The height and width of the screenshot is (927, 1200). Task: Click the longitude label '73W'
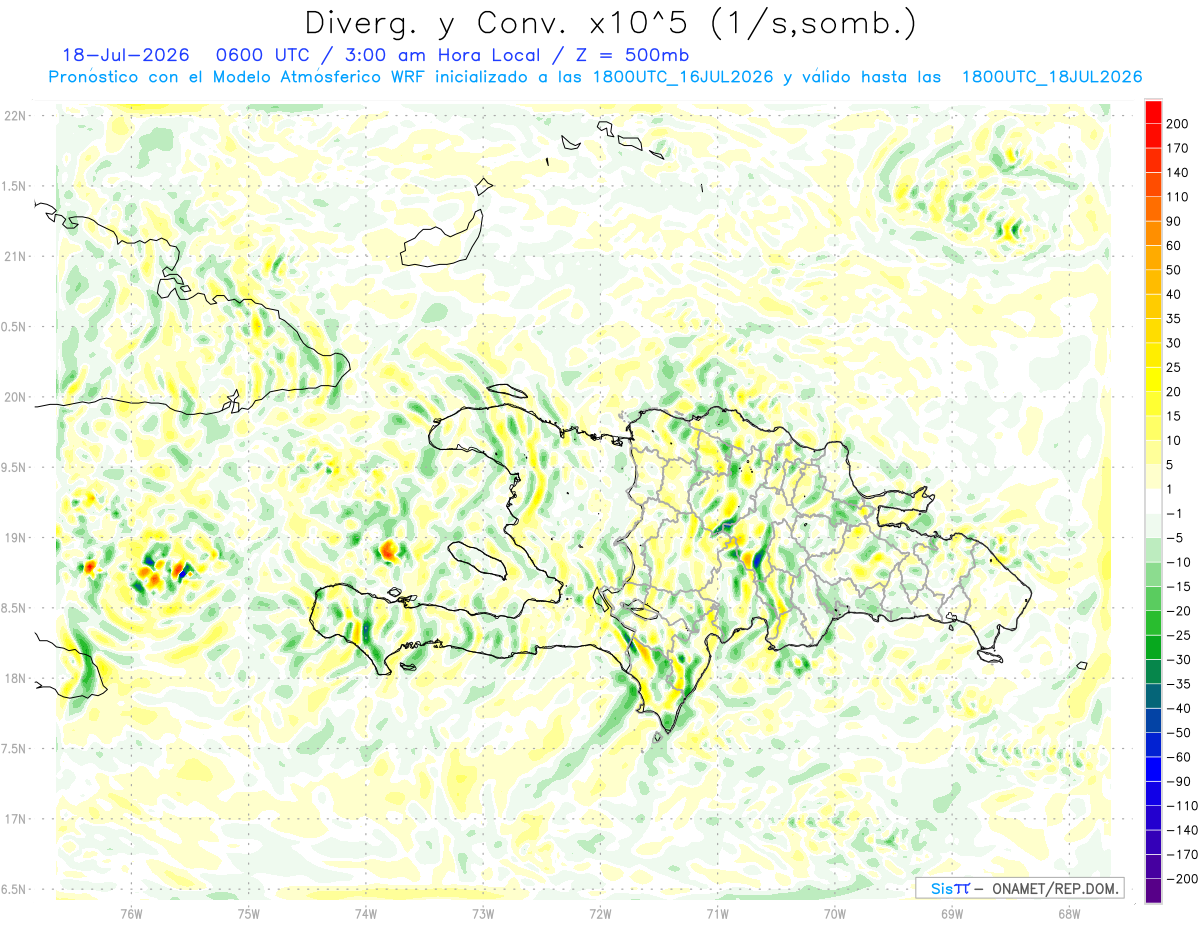[483, 914]
